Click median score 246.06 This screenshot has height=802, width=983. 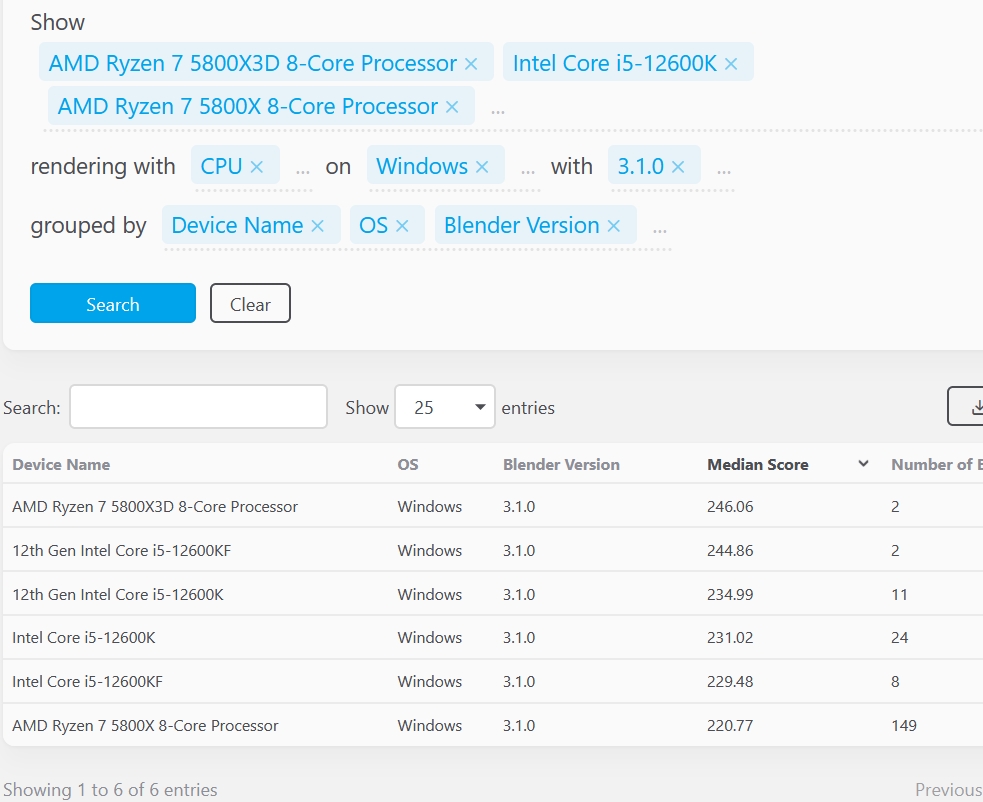point(730,507)
